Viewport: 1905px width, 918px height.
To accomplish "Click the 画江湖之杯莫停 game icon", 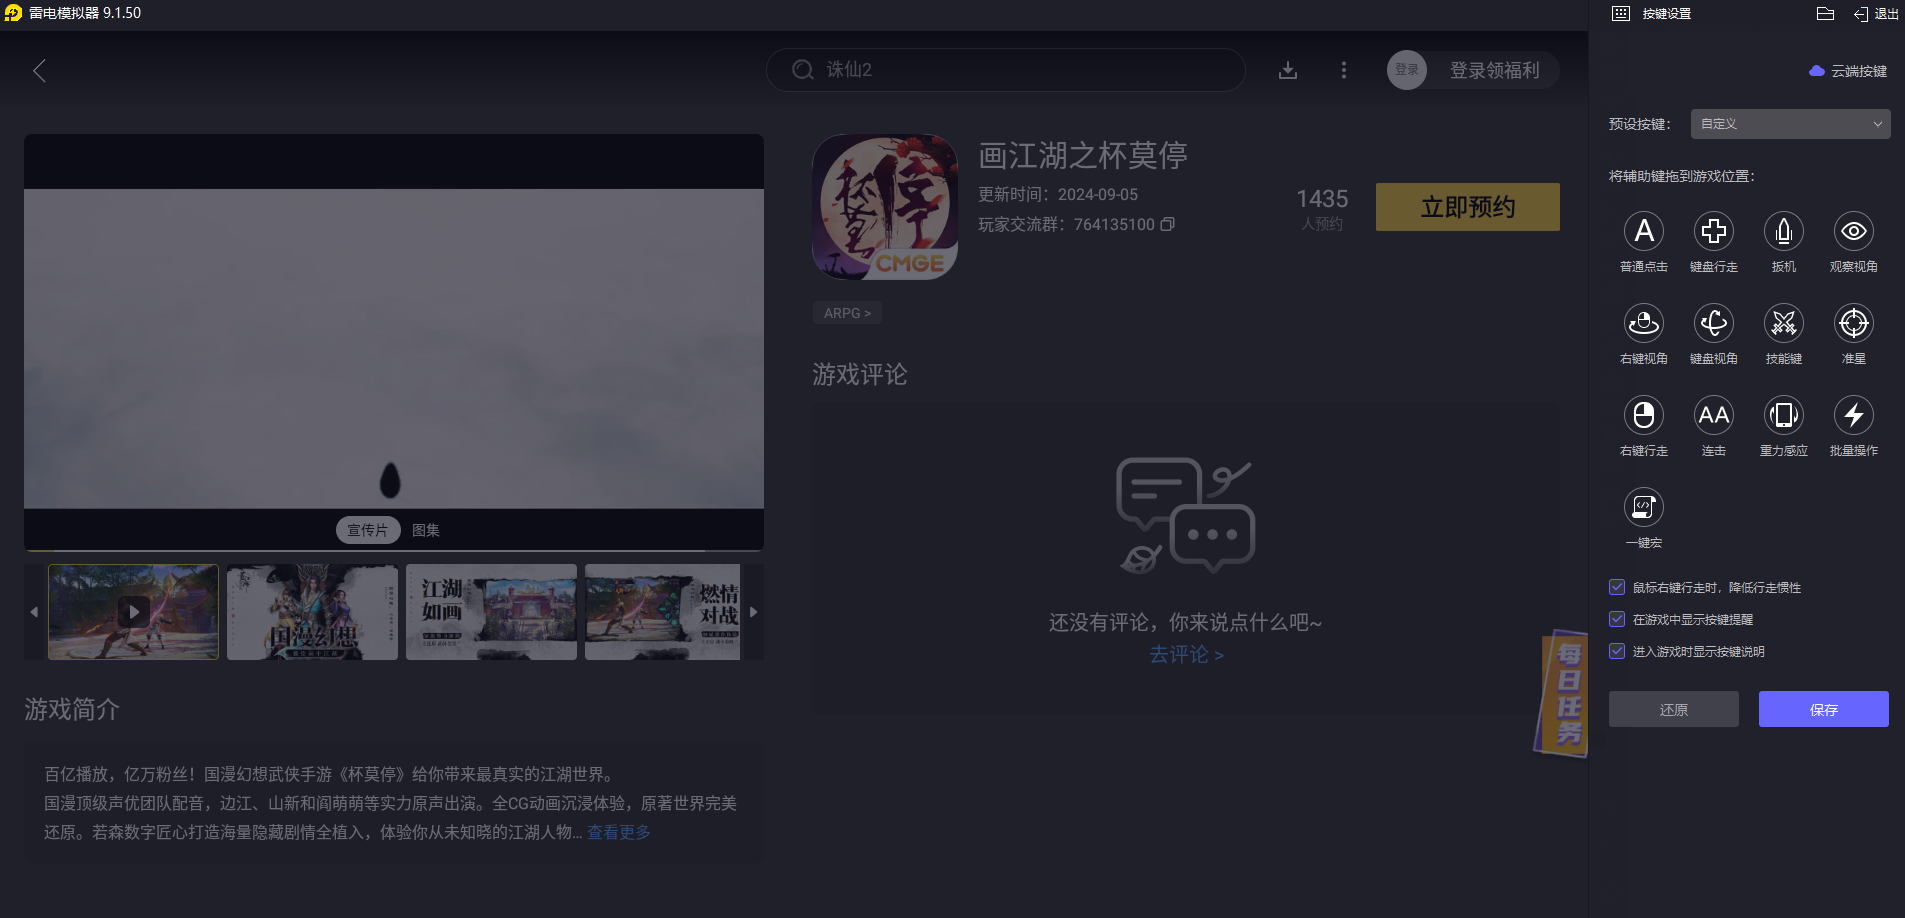I will click(x=885, y=207).
